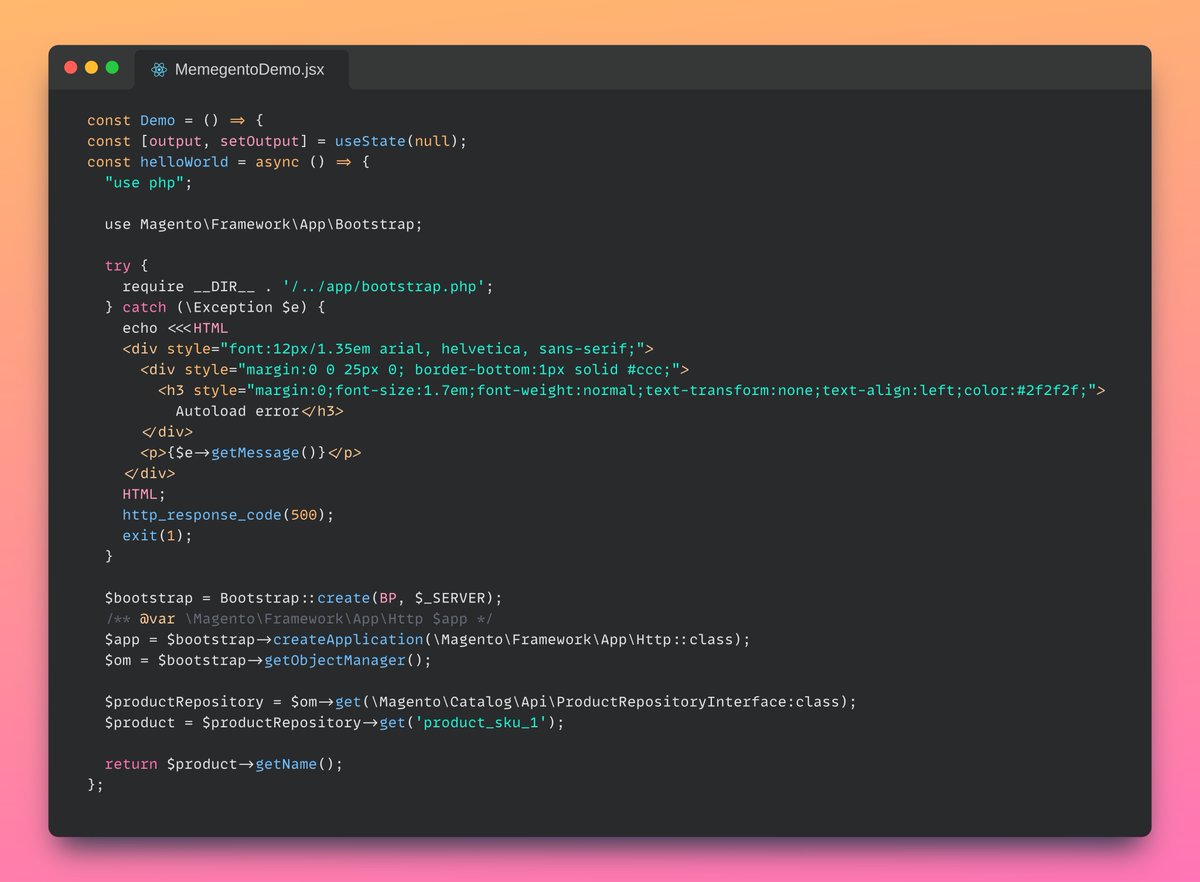Viewport: 1200px width, 882px height.
Task: Click the "Autoload error" text
Action: click(x=237, y=411)
